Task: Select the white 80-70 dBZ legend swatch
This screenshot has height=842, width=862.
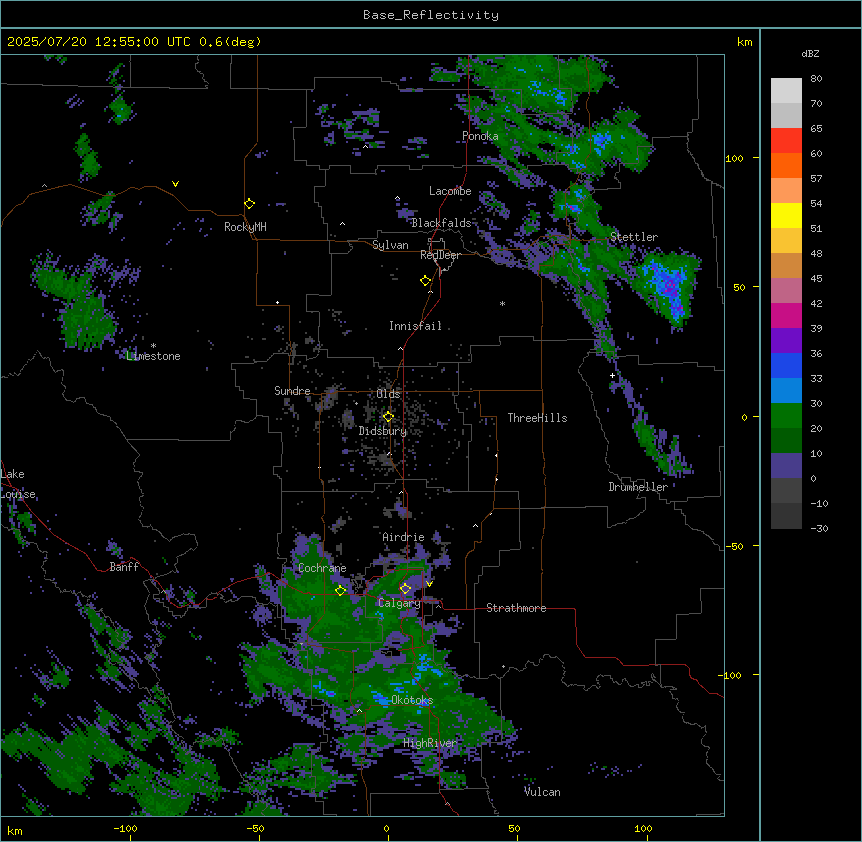Action: (786, 91)
